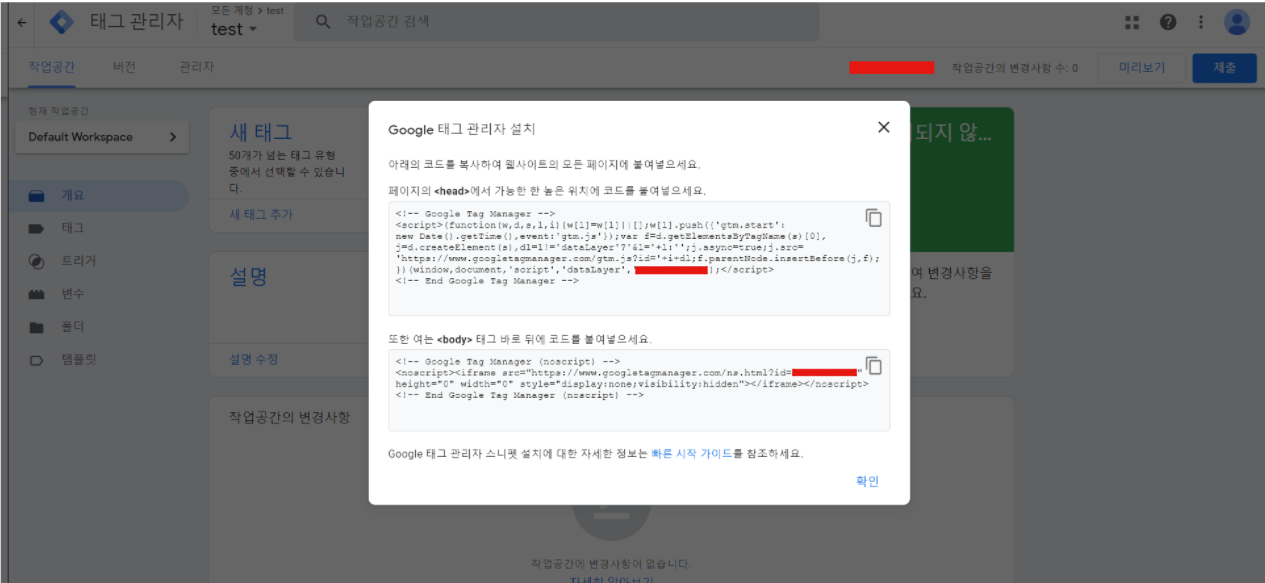Open the help question mark icon
The image size is (1265, 583).
click(1167, 22)
